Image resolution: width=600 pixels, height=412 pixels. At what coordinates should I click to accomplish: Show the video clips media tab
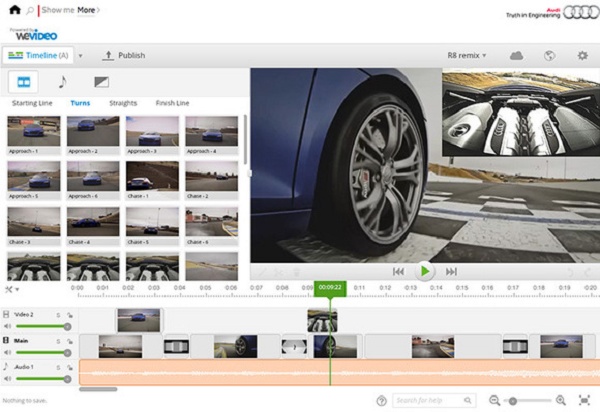coord(24,81)
